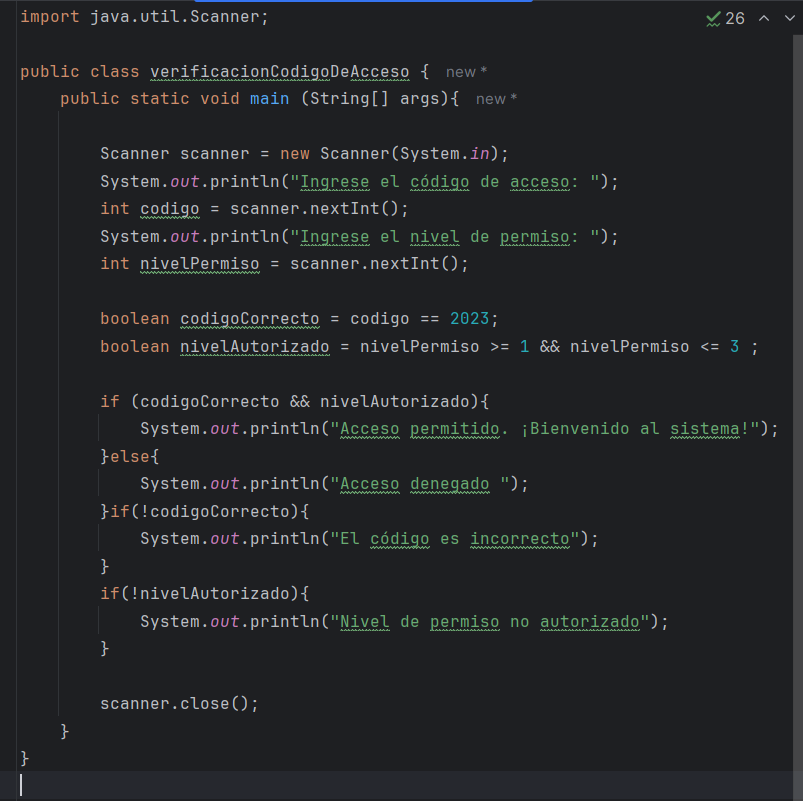Click class name verificacionCodigoDeAcceso
The image size is (803, 801).
pos(280,72)
